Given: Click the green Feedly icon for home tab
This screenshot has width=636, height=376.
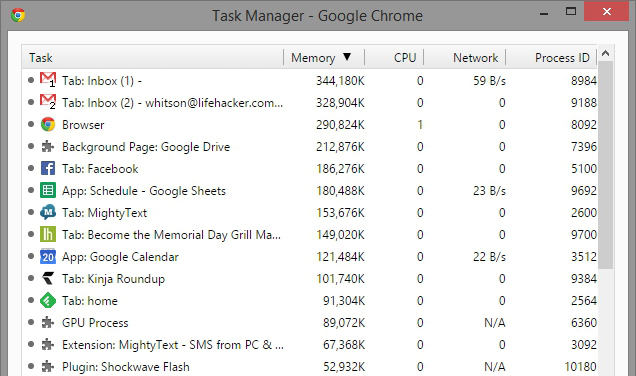Looking at the screenshot, I should [48, 301].
